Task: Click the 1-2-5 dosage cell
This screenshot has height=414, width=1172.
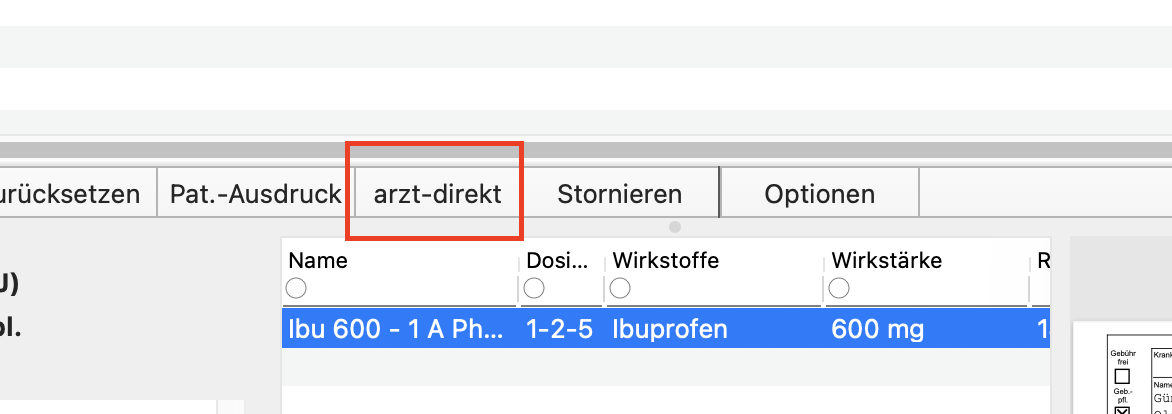Action: pos(559,329)
